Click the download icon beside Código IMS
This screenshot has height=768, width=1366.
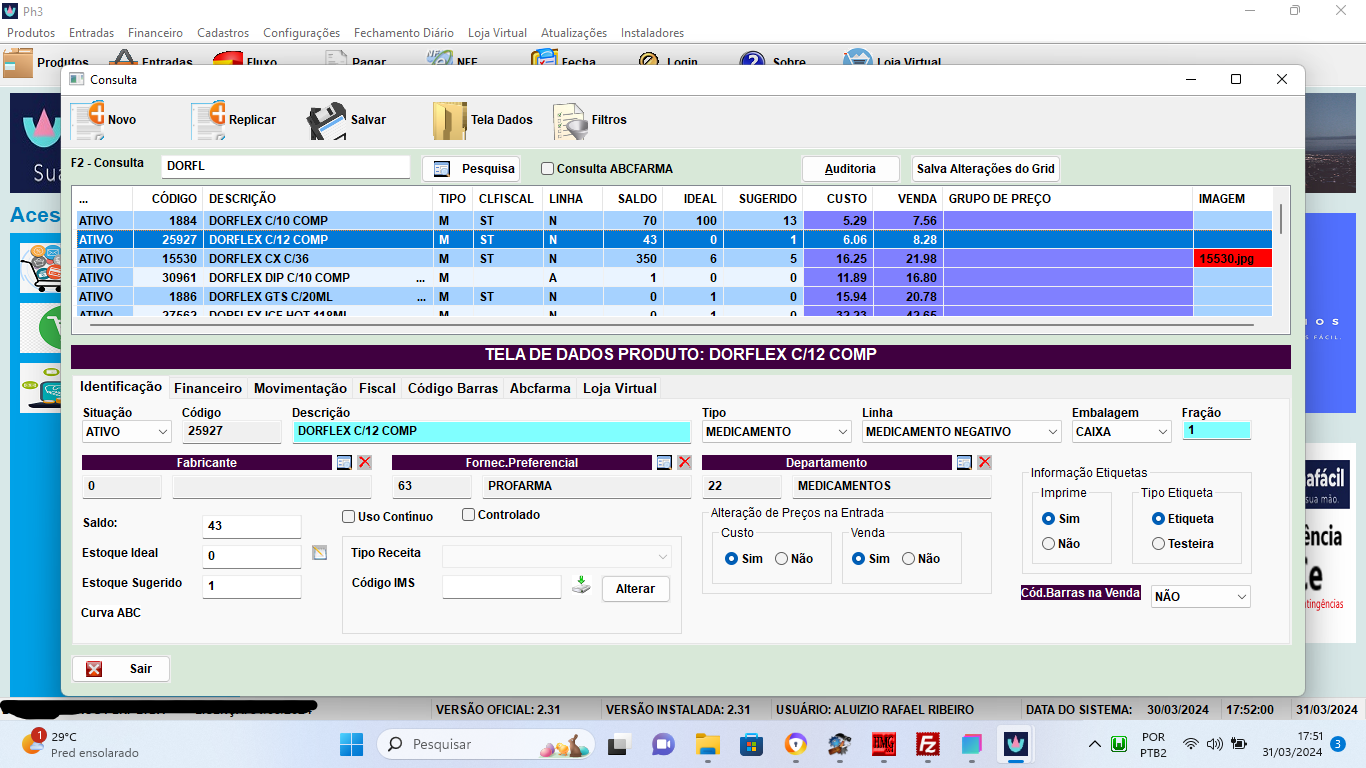click(581, 585)
